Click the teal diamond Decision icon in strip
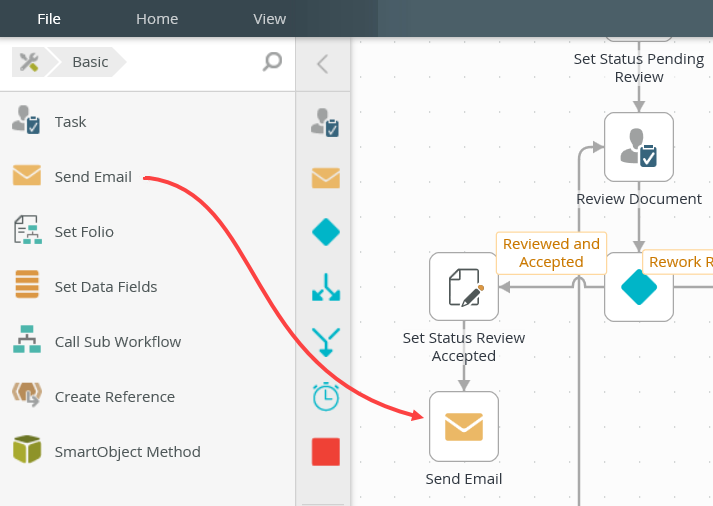The width and height of the screenshot is (713, 506). point(326,233)
